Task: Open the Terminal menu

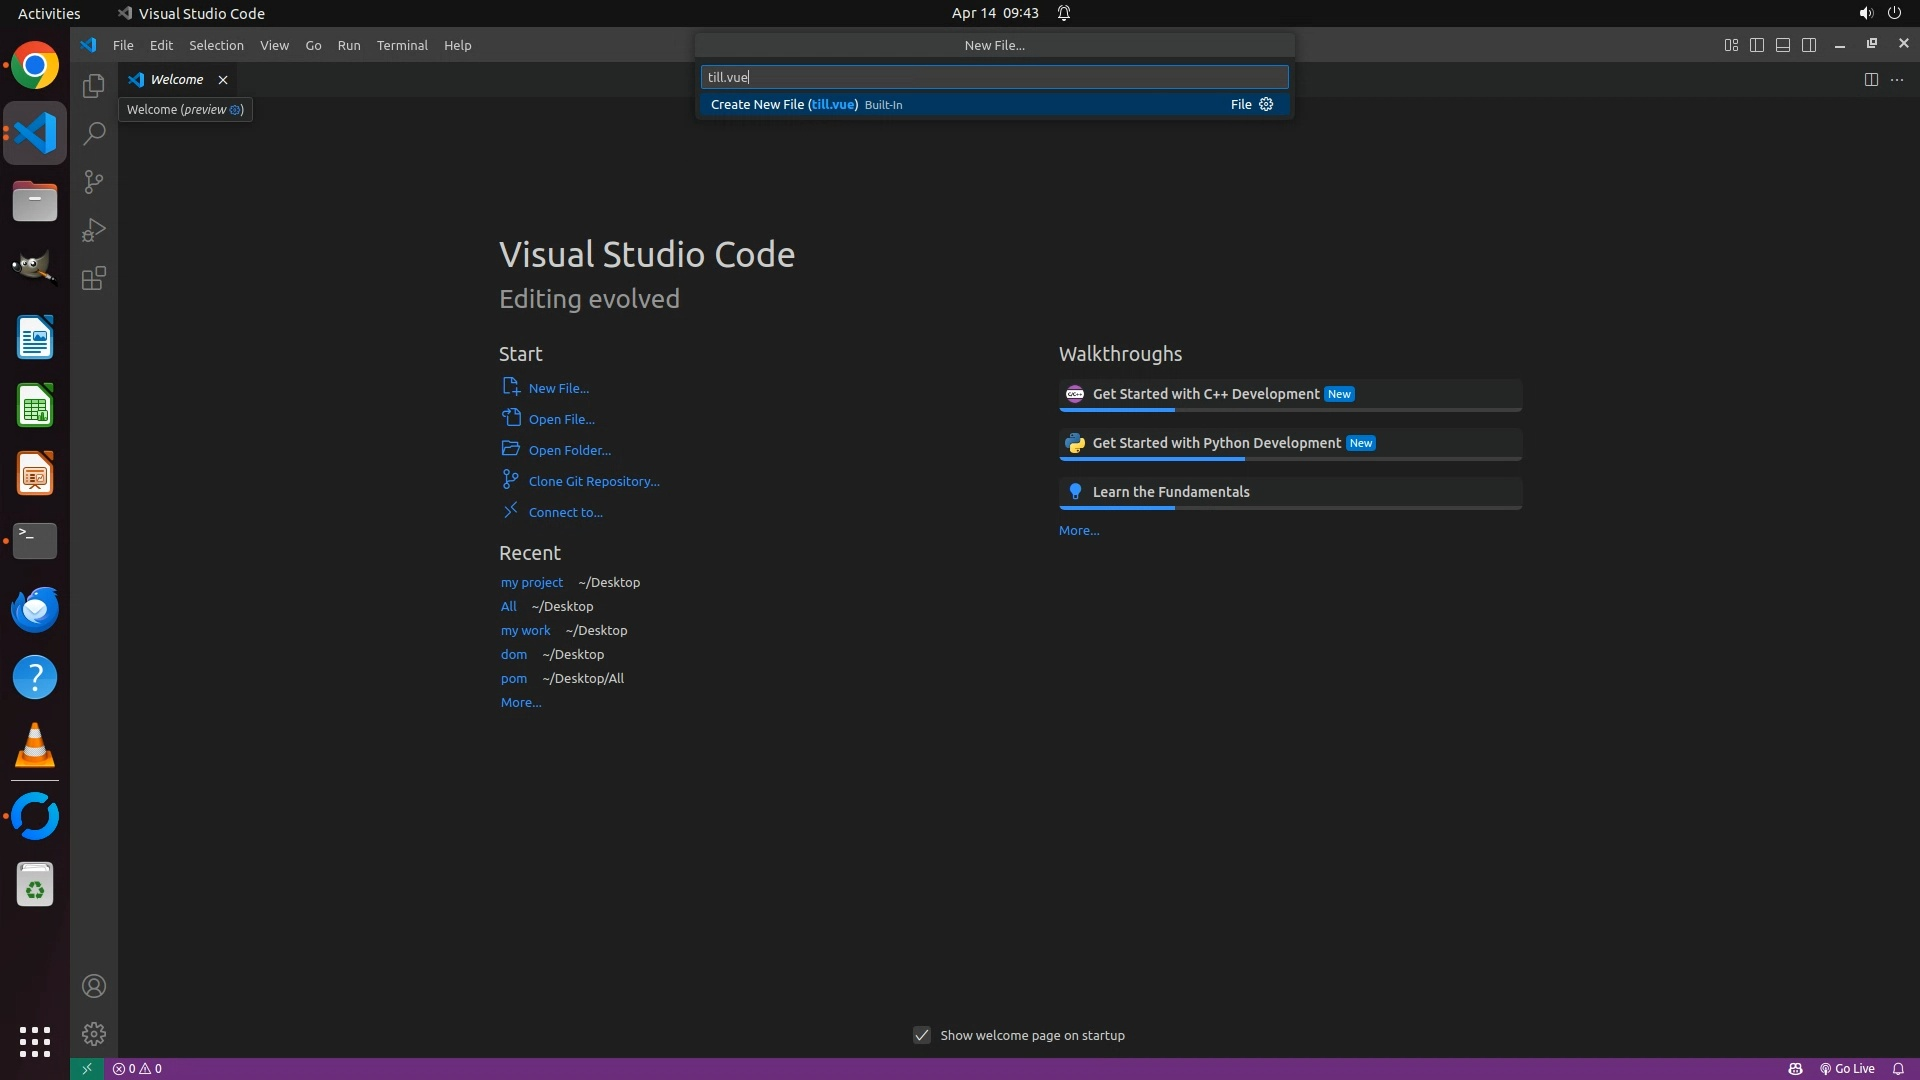Action: pyautogui.click(x=402, y=45)
